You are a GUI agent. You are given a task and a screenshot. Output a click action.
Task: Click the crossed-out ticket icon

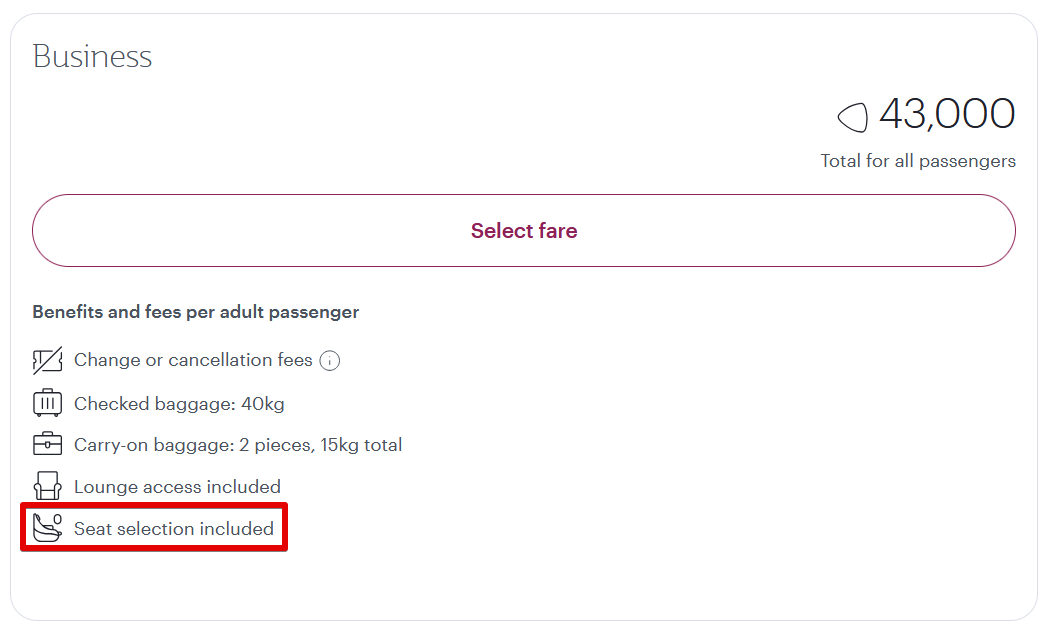coord(47,361)
